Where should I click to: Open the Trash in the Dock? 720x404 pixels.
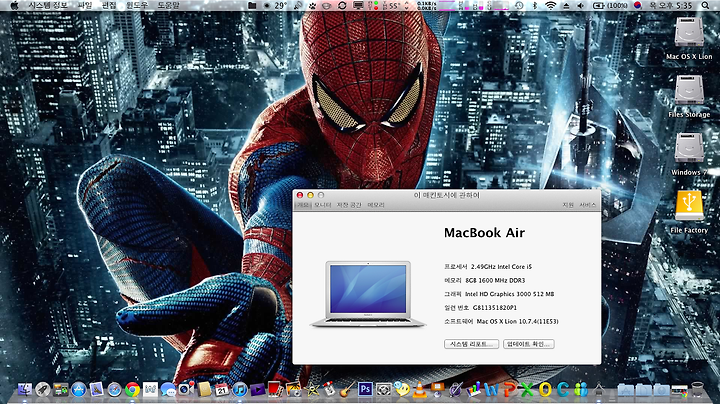(x=697, y=390)
